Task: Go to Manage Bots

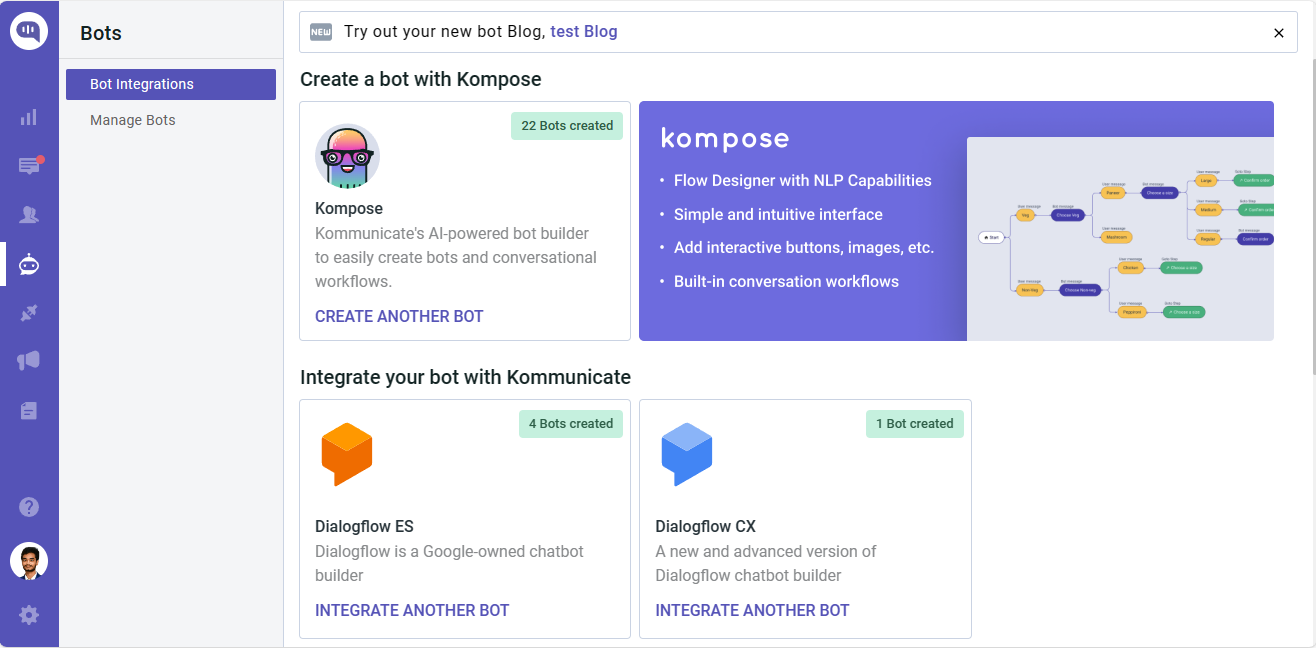Action: pos(133,120)
